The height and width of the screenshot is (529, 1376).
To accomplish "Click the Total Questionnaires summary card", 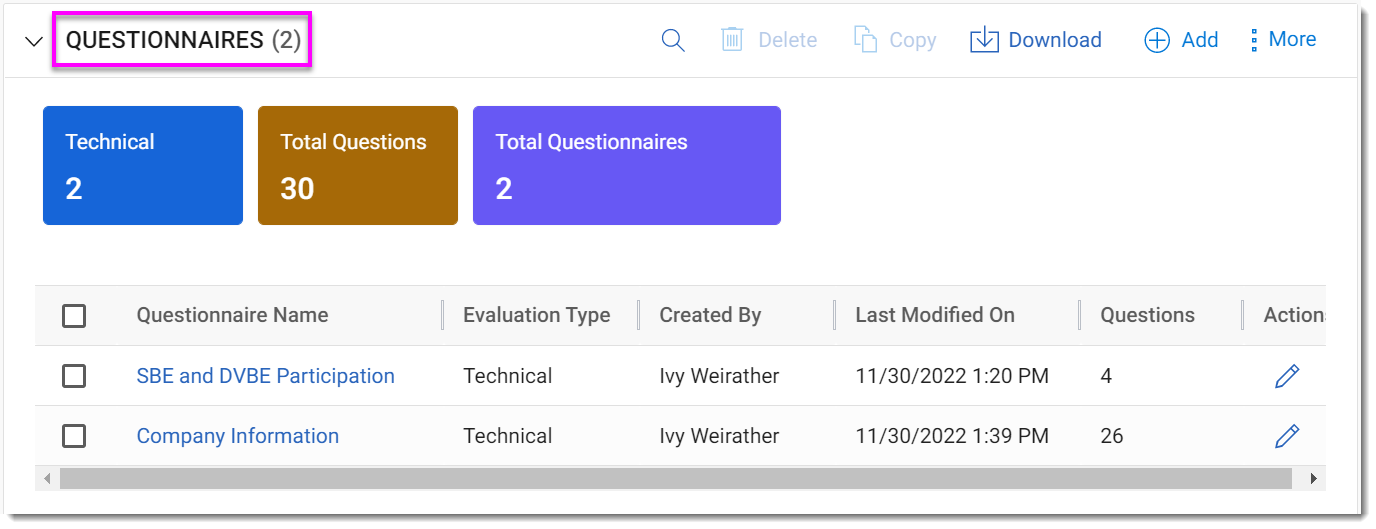I will (x=627, y=165).
